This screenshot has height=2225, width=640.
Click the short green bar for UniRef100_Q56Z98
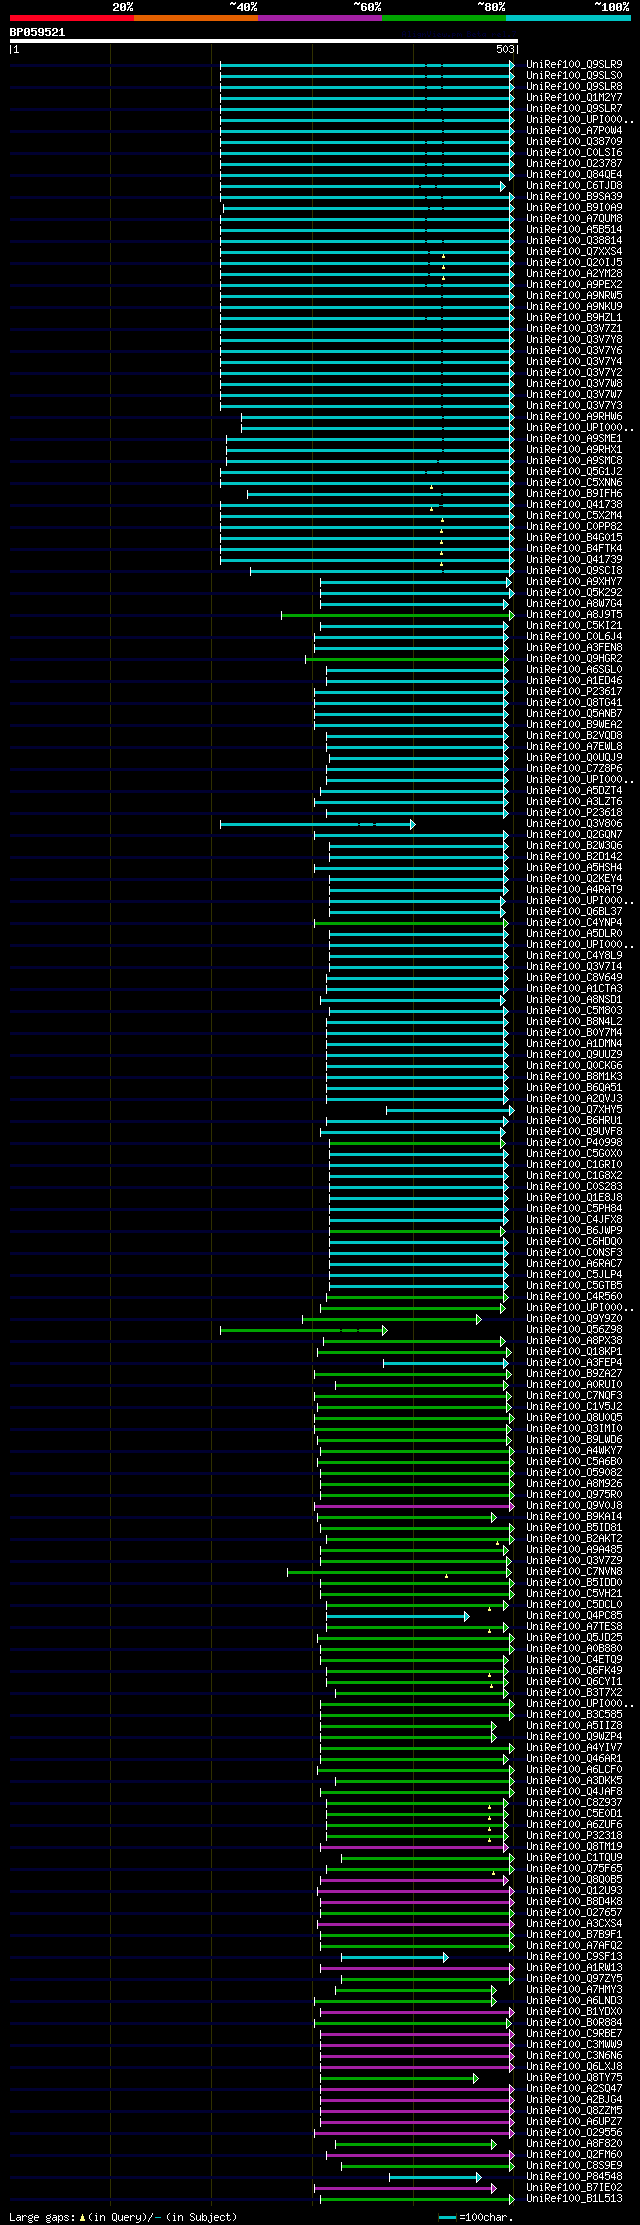tap(303, 1330)
